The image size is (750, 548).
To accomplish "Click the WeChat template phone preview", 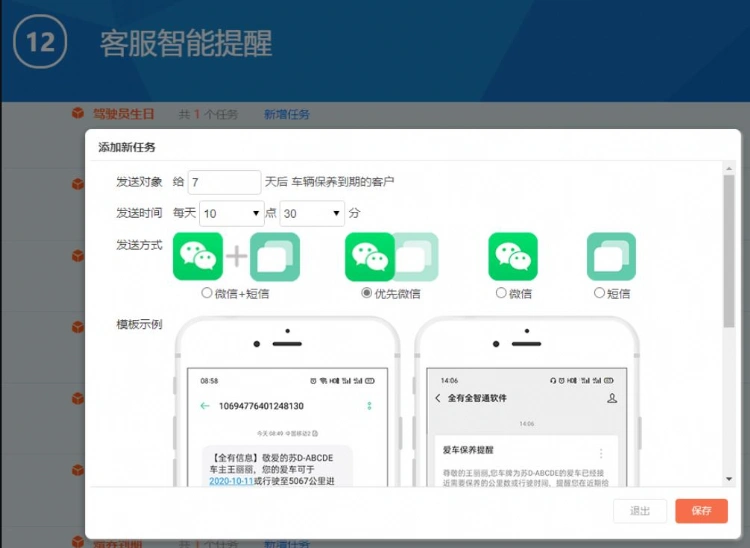I will point(527,402).
